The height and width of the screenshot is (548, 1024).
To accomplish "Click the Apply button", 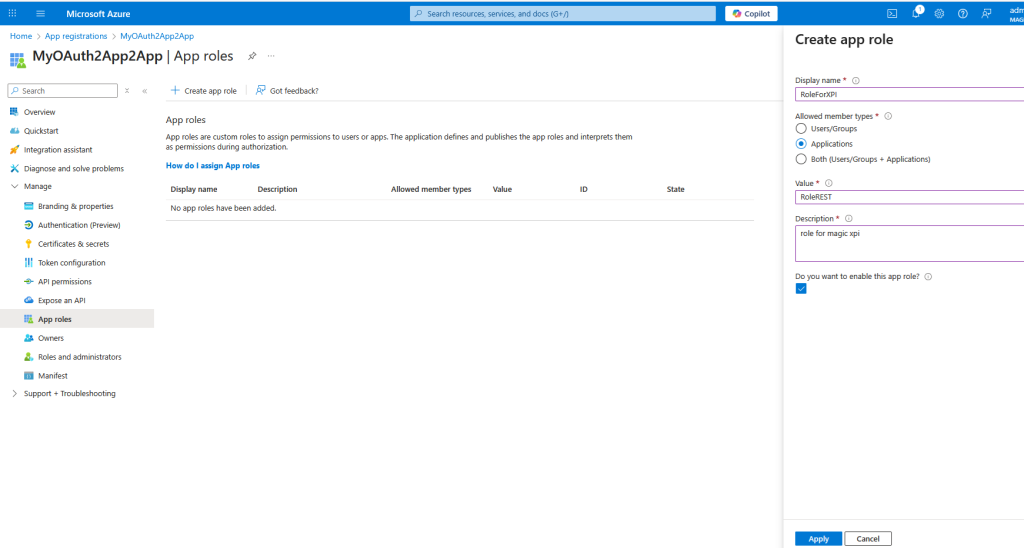I will tap(818, 538).
